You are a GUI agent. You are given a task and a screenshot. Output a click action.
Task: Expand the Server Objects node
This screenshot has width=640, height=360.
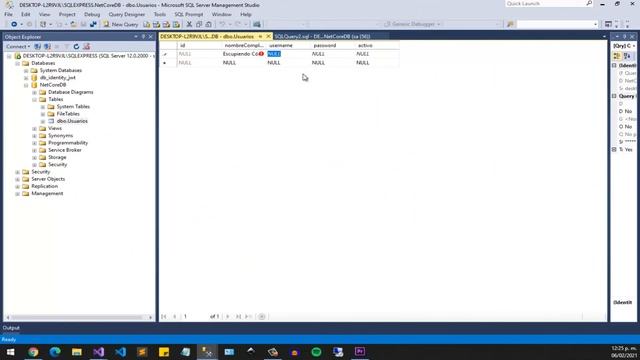pos(18,179)
